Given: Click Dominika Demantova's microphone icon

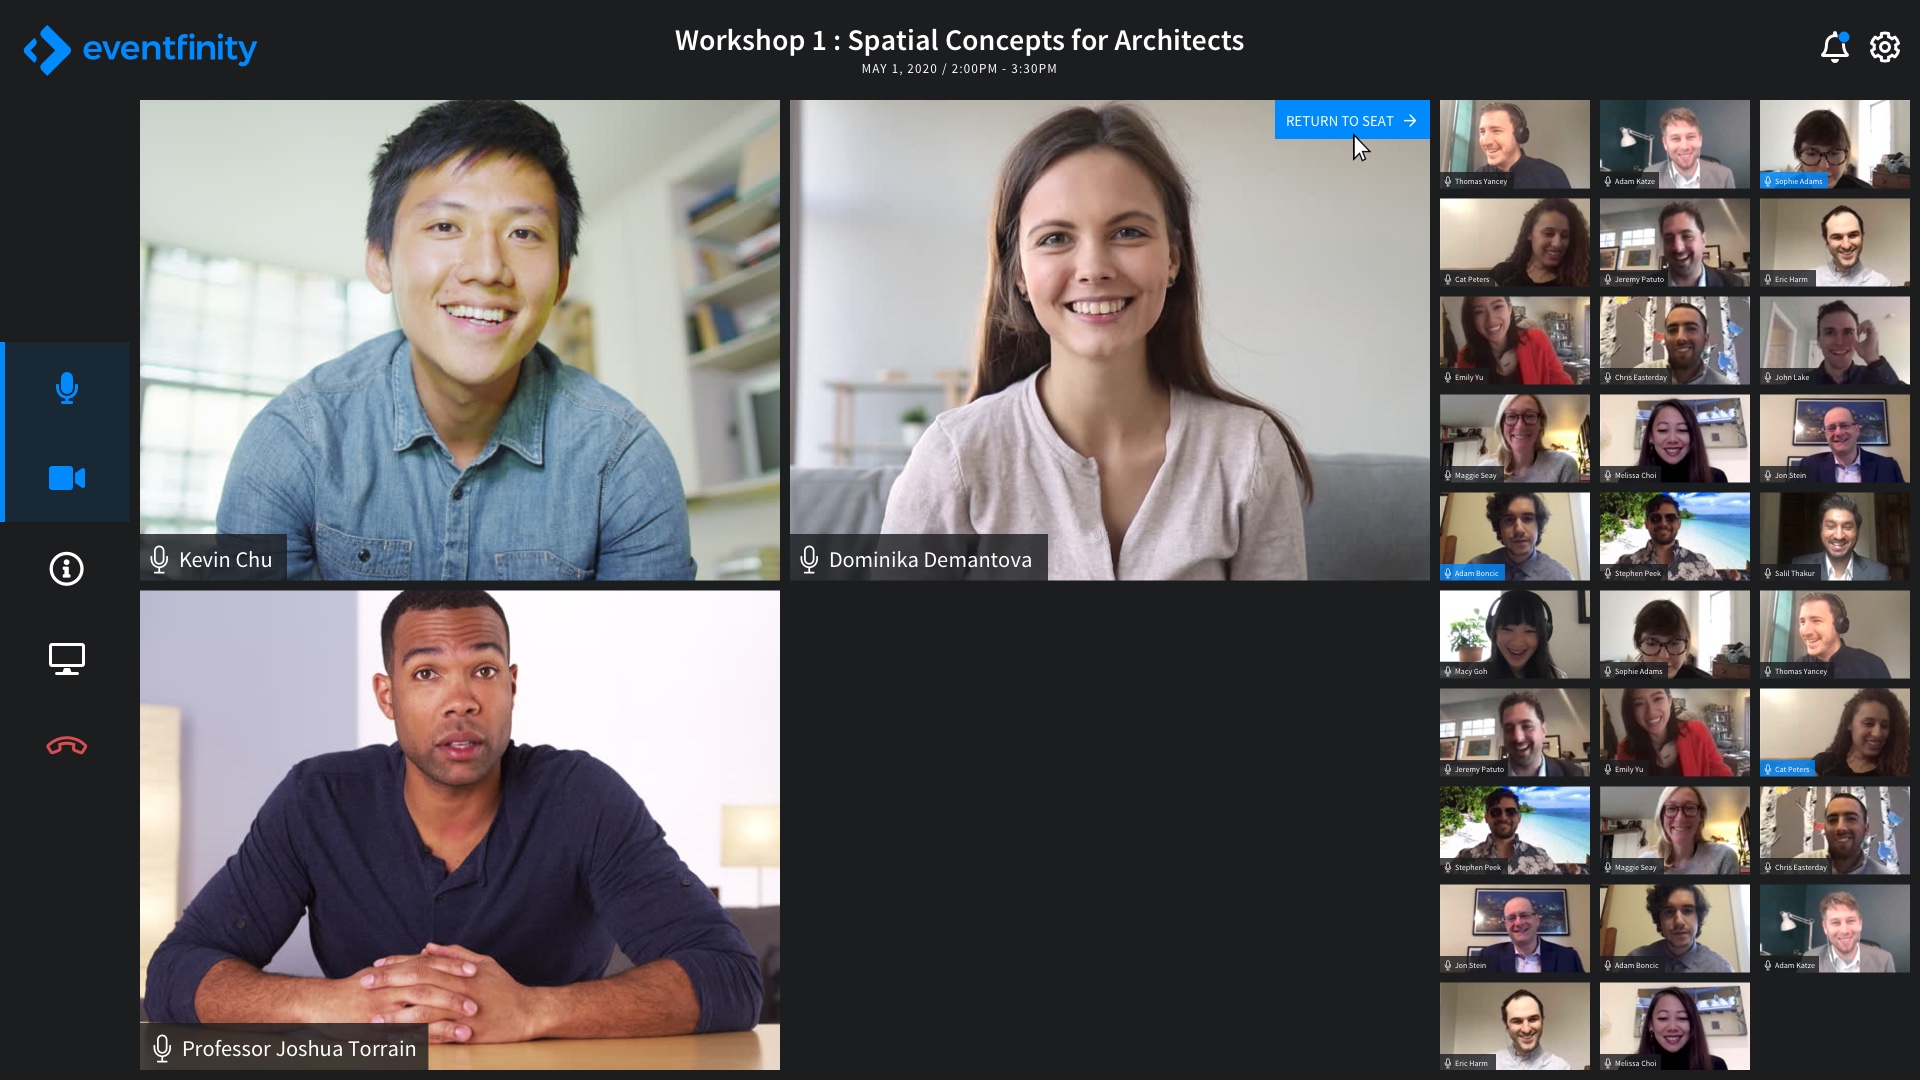Looking at the screenshot, I should coord(809,559).
